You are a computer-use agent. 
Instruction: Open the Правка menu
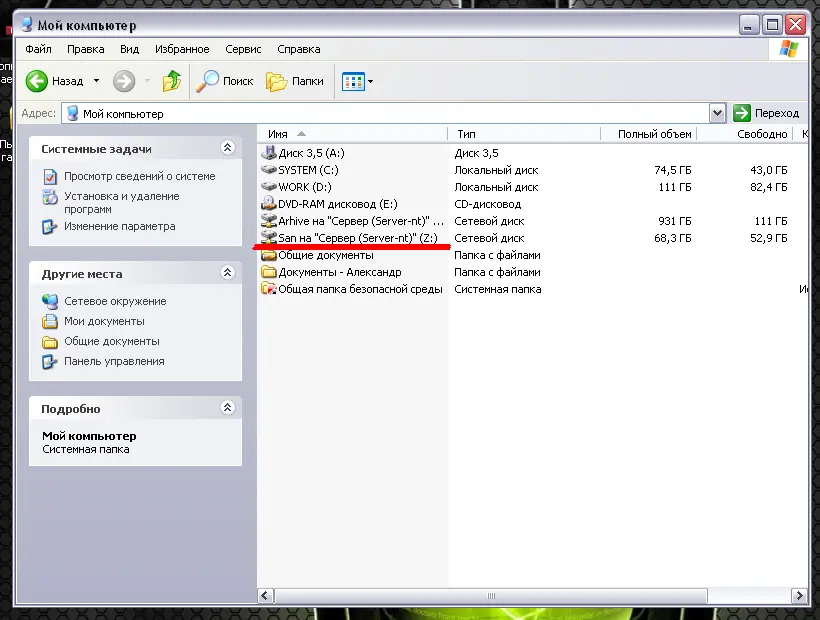pyautogui.click(x=86, y=49)
